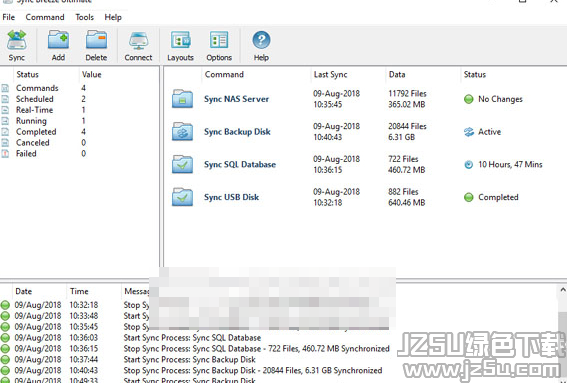The height and width of the screenshot is (383, 567).
Task: Open the Command menu
Action: 45,17
